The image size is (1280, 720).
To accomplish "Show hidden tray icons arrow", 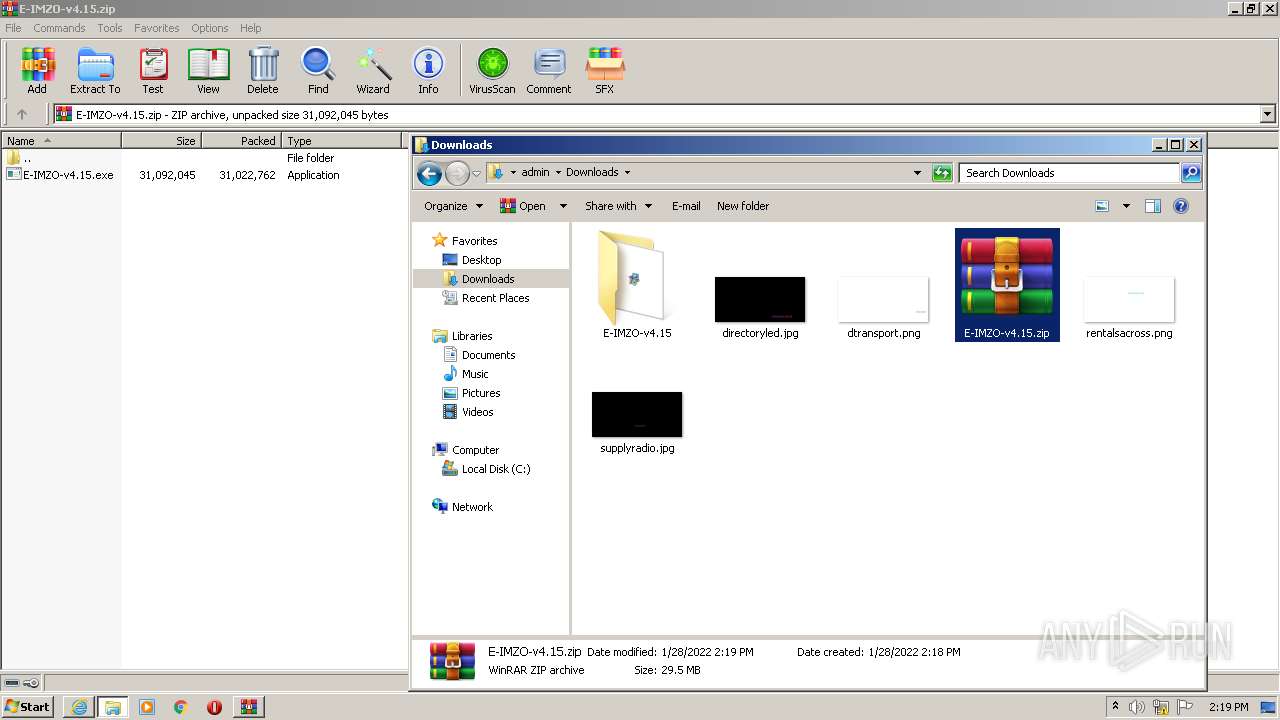I will 1115,707.
